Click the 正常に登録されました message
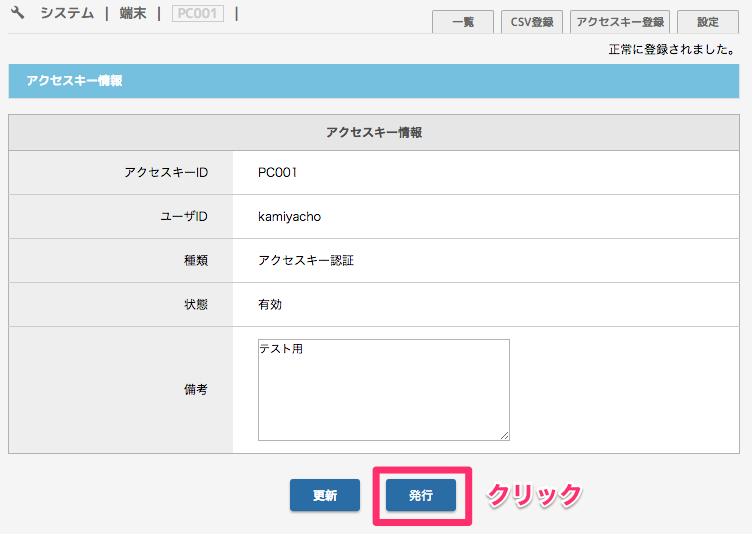Screen dimensions: 752x534 click(x=672, y=49)
